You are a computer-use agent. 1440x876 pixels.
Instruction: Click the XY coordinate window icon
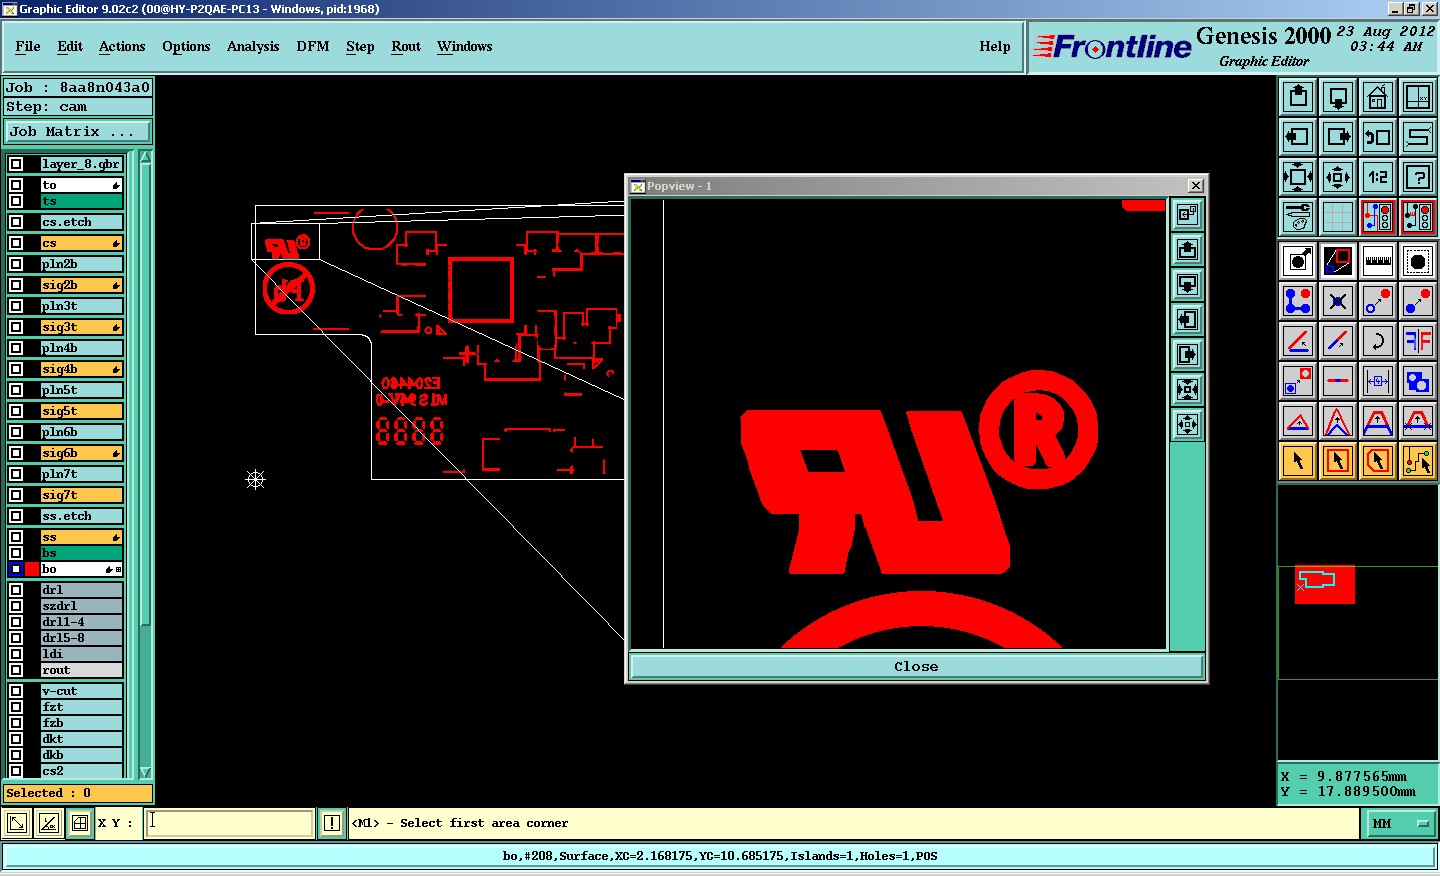pyautogui.click(x=1418, y=97)
